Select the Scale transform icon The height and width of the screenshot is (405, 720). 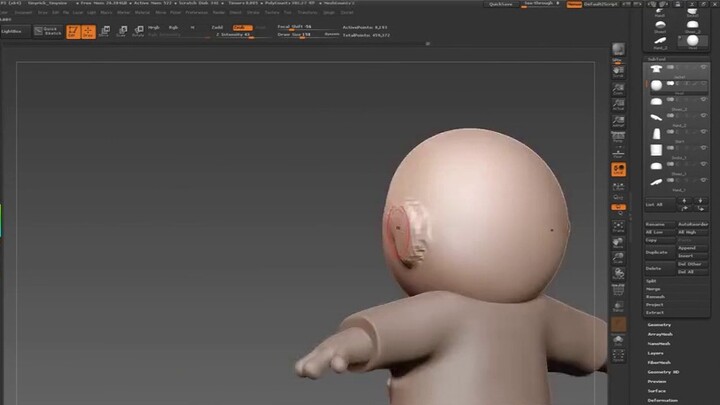pos(122,31)
